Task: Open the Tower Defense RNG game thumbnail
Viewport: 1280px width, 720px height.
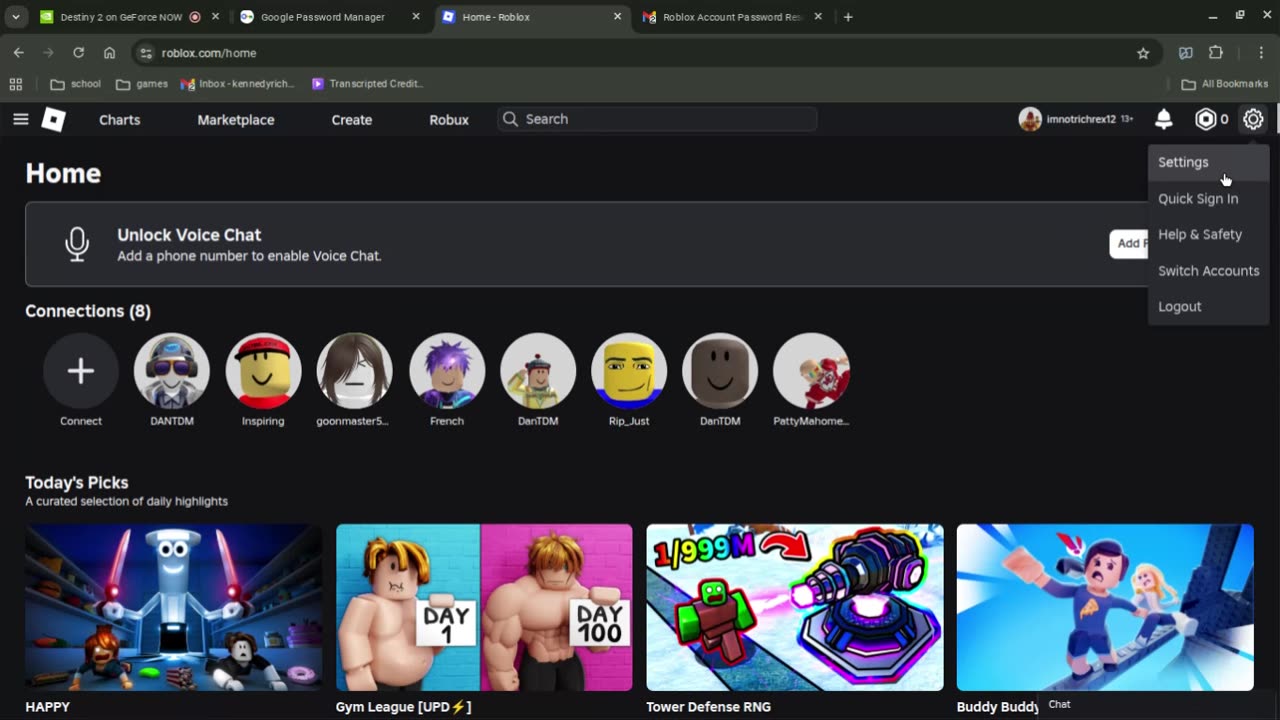Action: [795, 607]
